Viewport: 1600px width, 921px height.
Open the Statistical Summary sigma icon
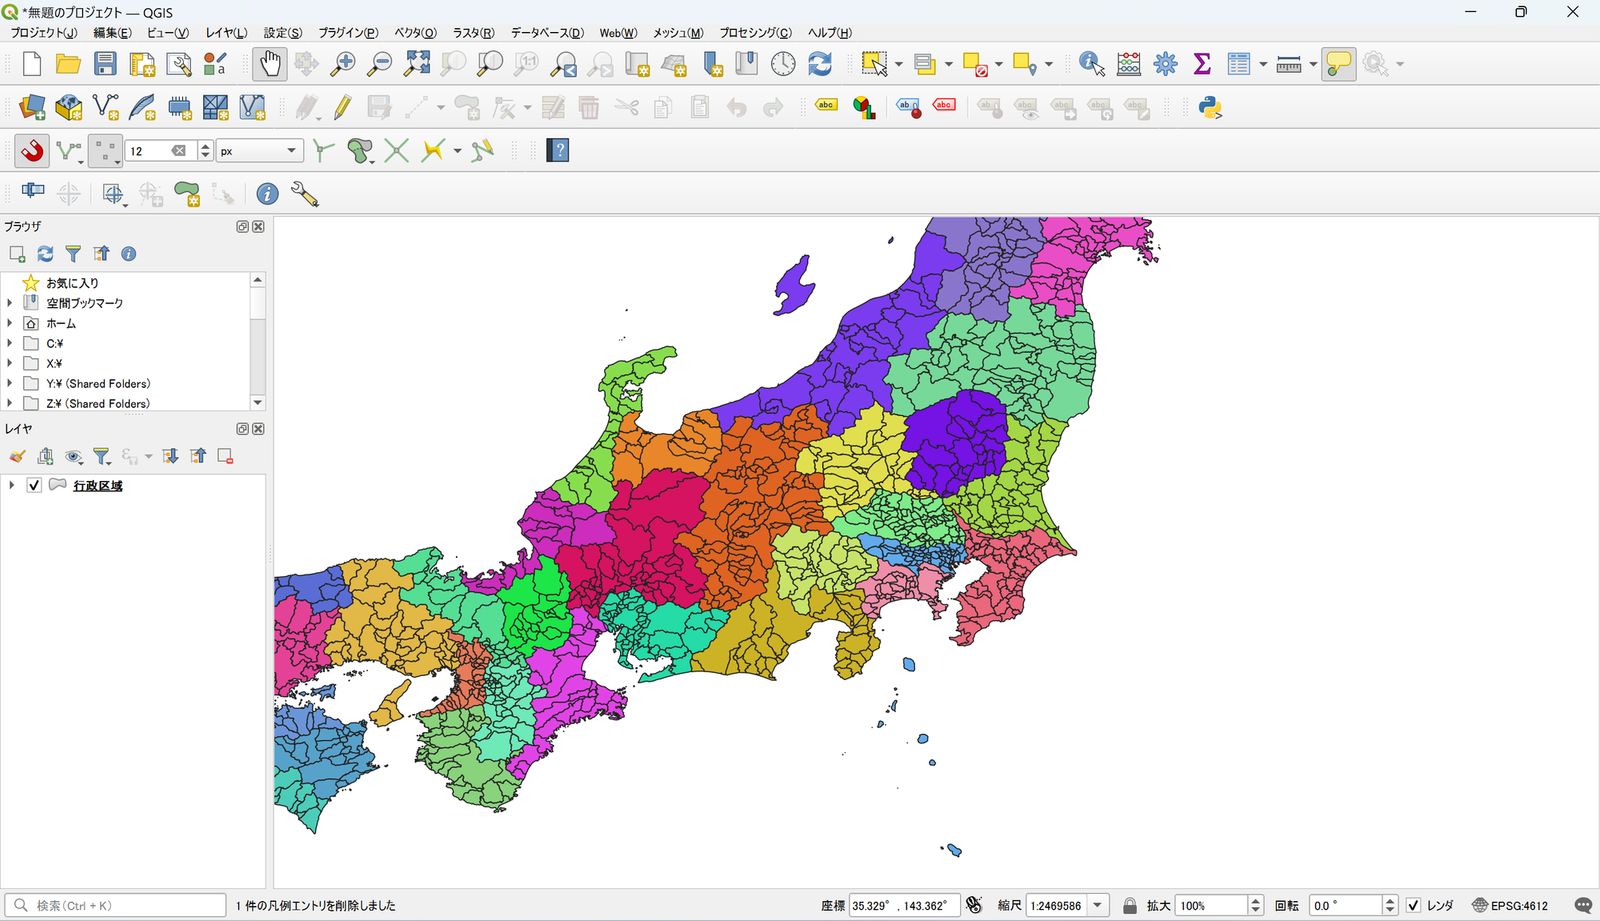(1202, 64)
